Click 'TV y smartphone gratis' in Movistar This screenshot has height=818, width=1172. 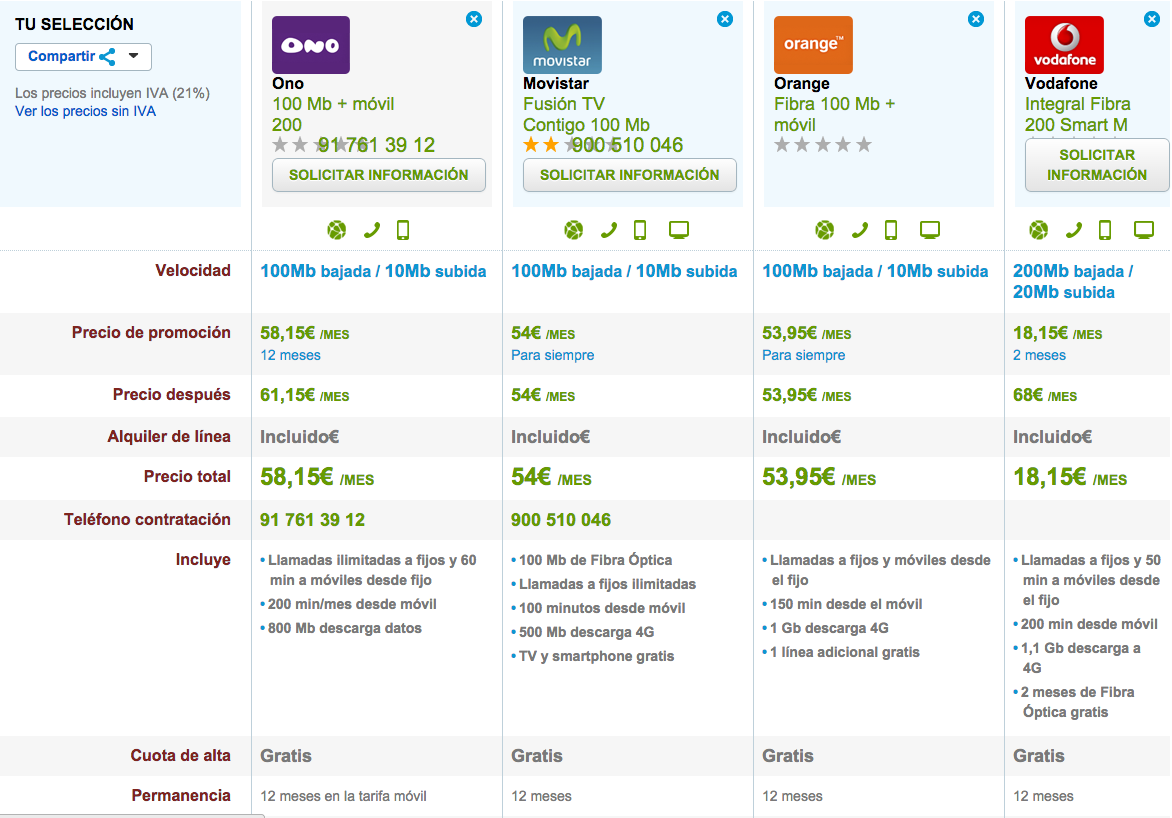coord(596,656)
